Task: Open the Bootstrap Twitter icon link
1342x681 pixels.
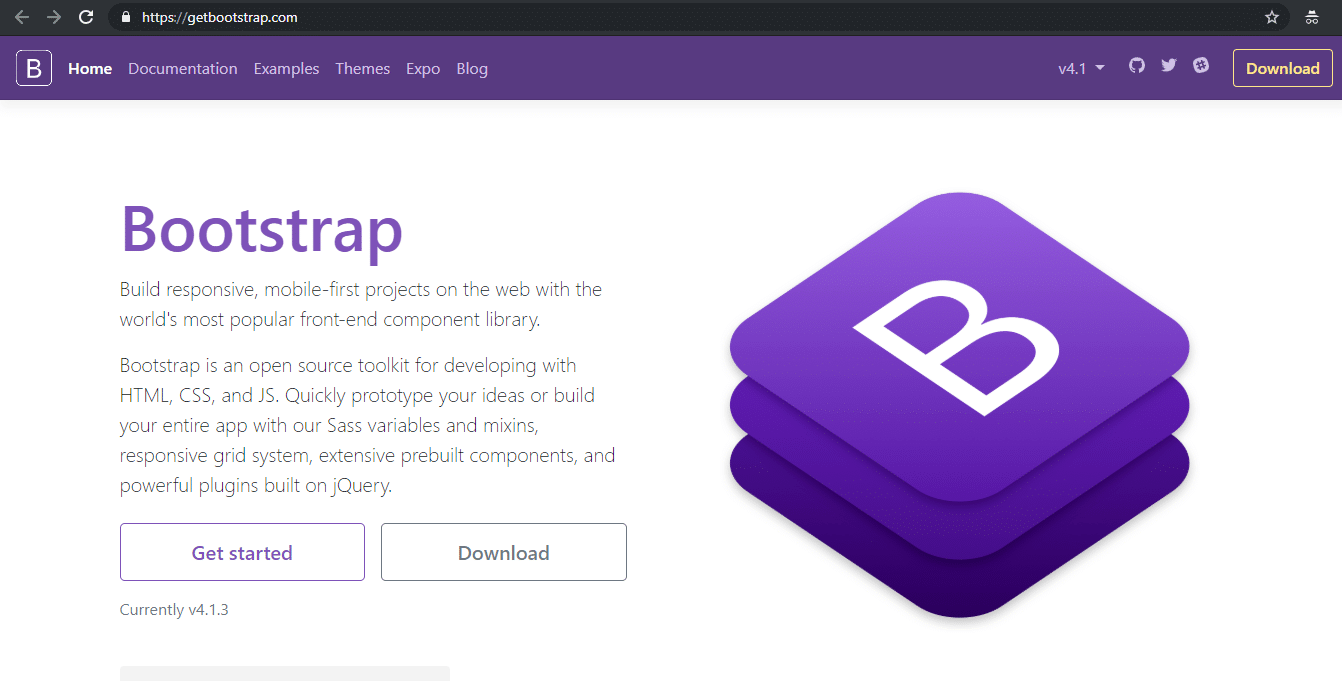Action: (x=1169, y=65)
